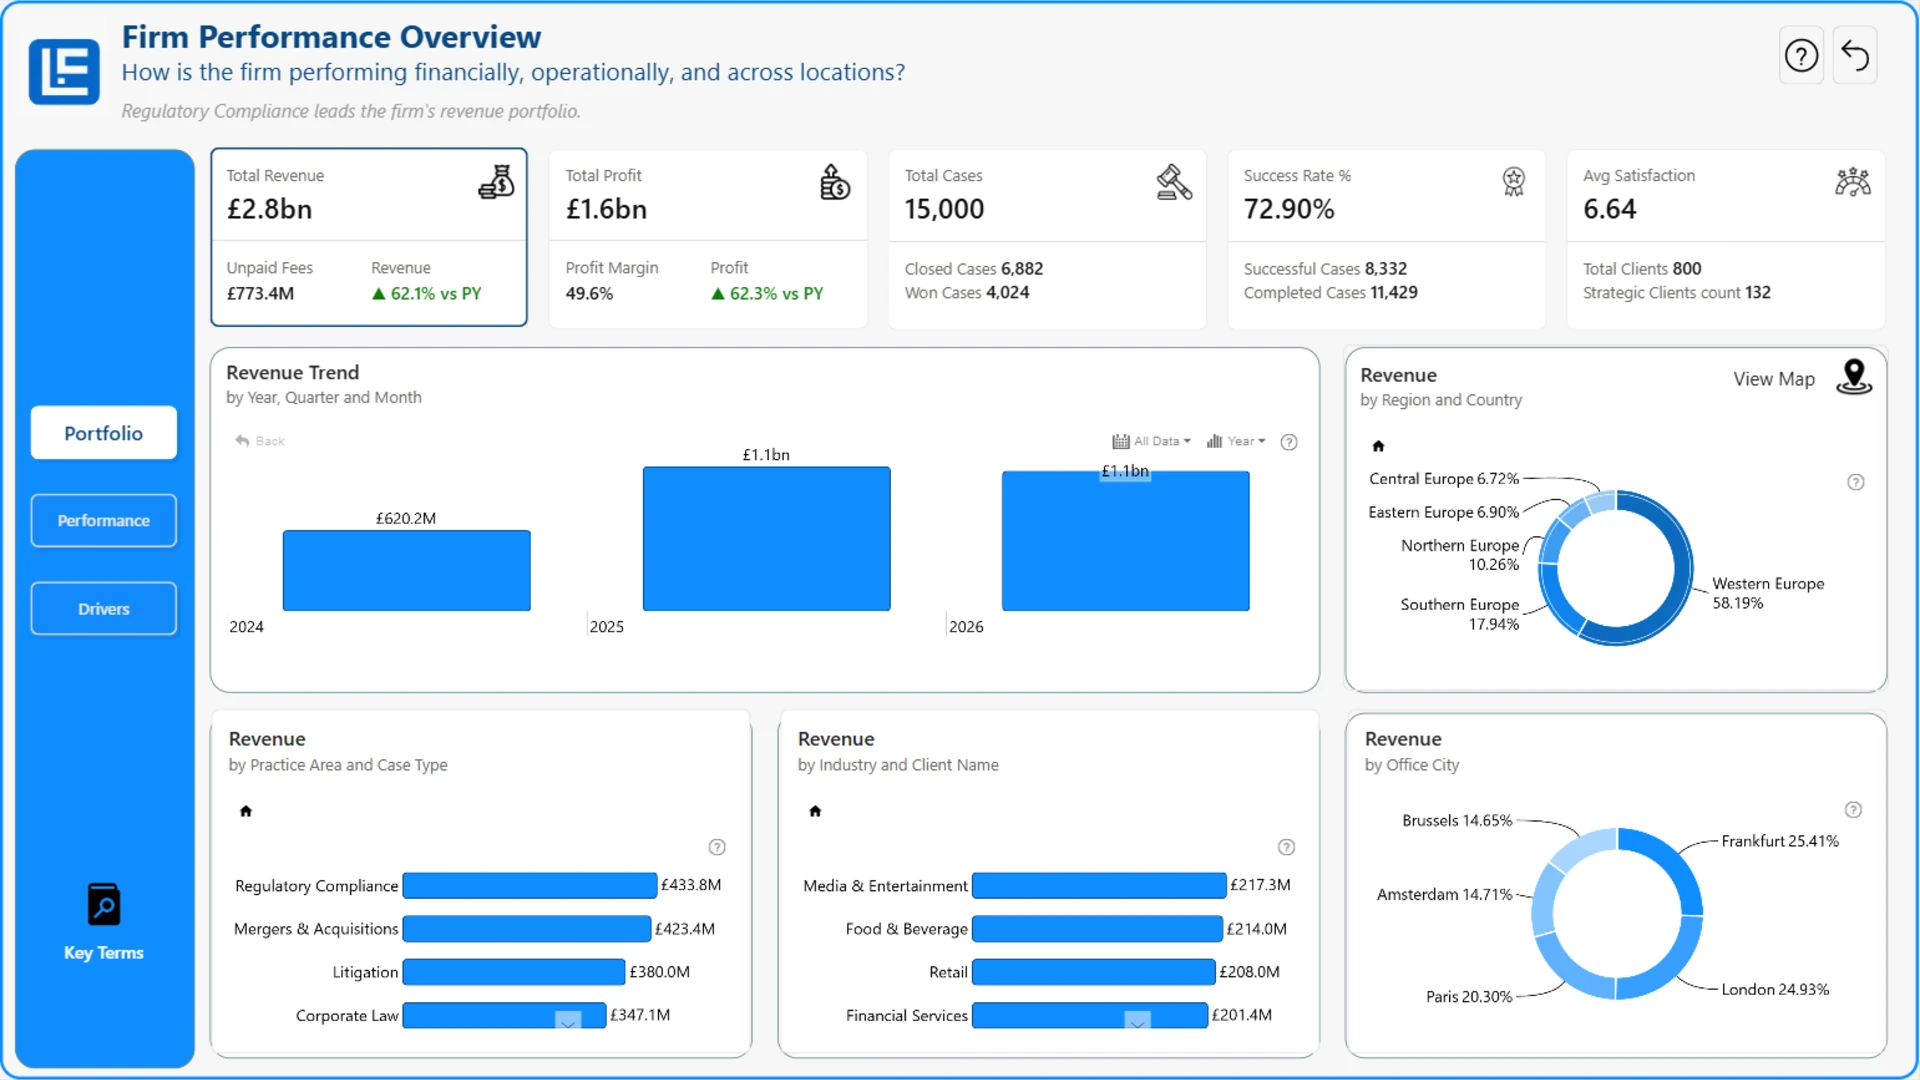Viewport: 1920px width, 1080px height.
Task: Click the Brussels 14.65% label
Action: [x=1457, y=821]
